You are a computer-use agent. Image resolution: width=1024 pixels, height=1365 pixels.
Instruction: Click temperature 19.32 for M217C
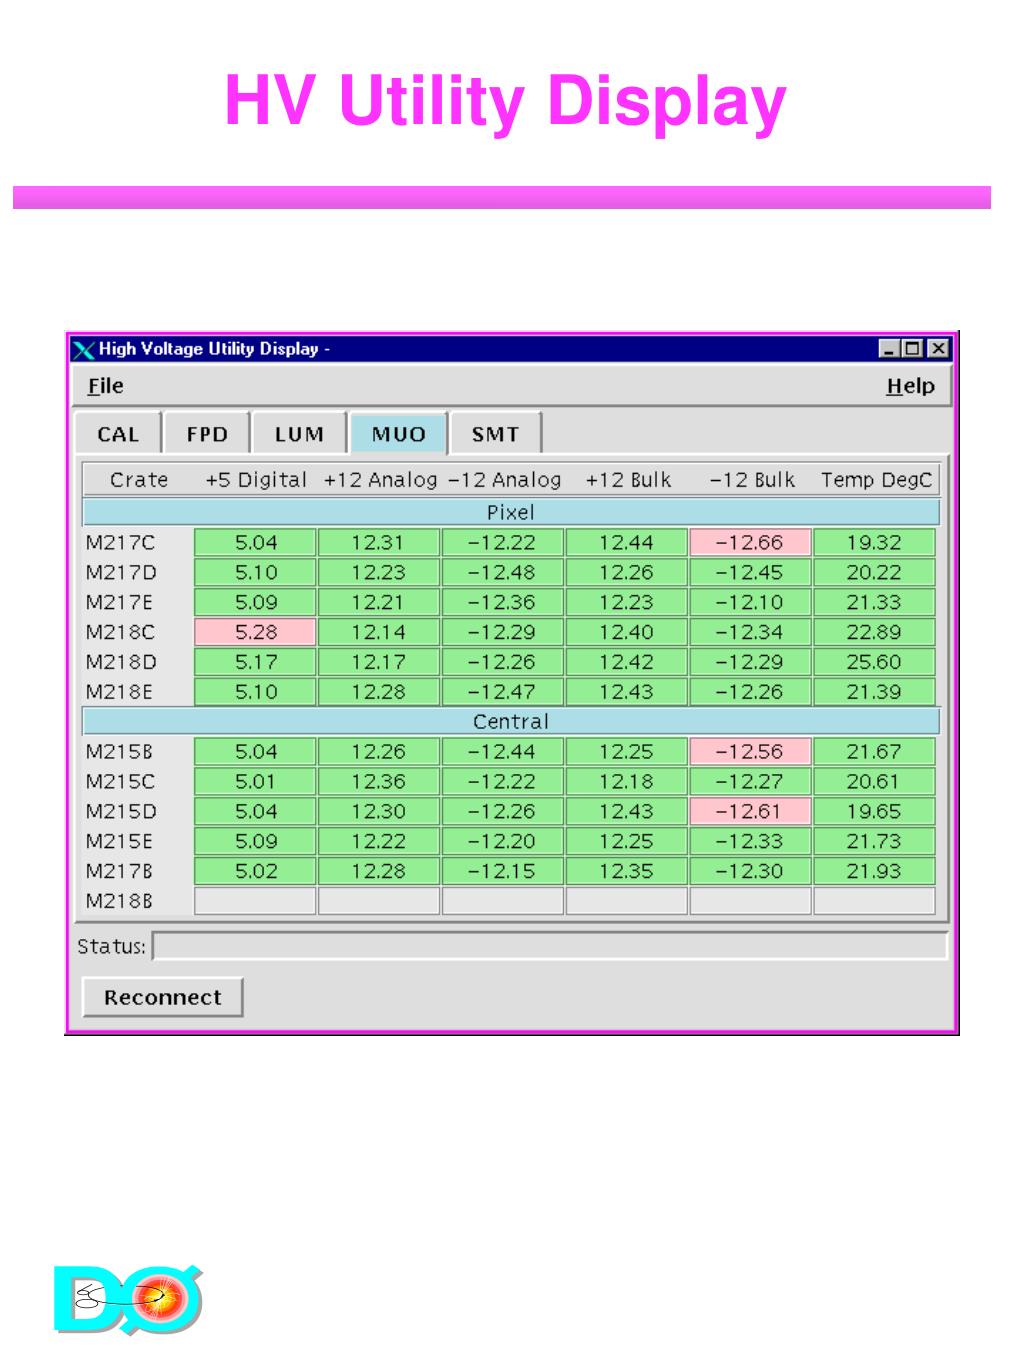[x=874, y=542]
